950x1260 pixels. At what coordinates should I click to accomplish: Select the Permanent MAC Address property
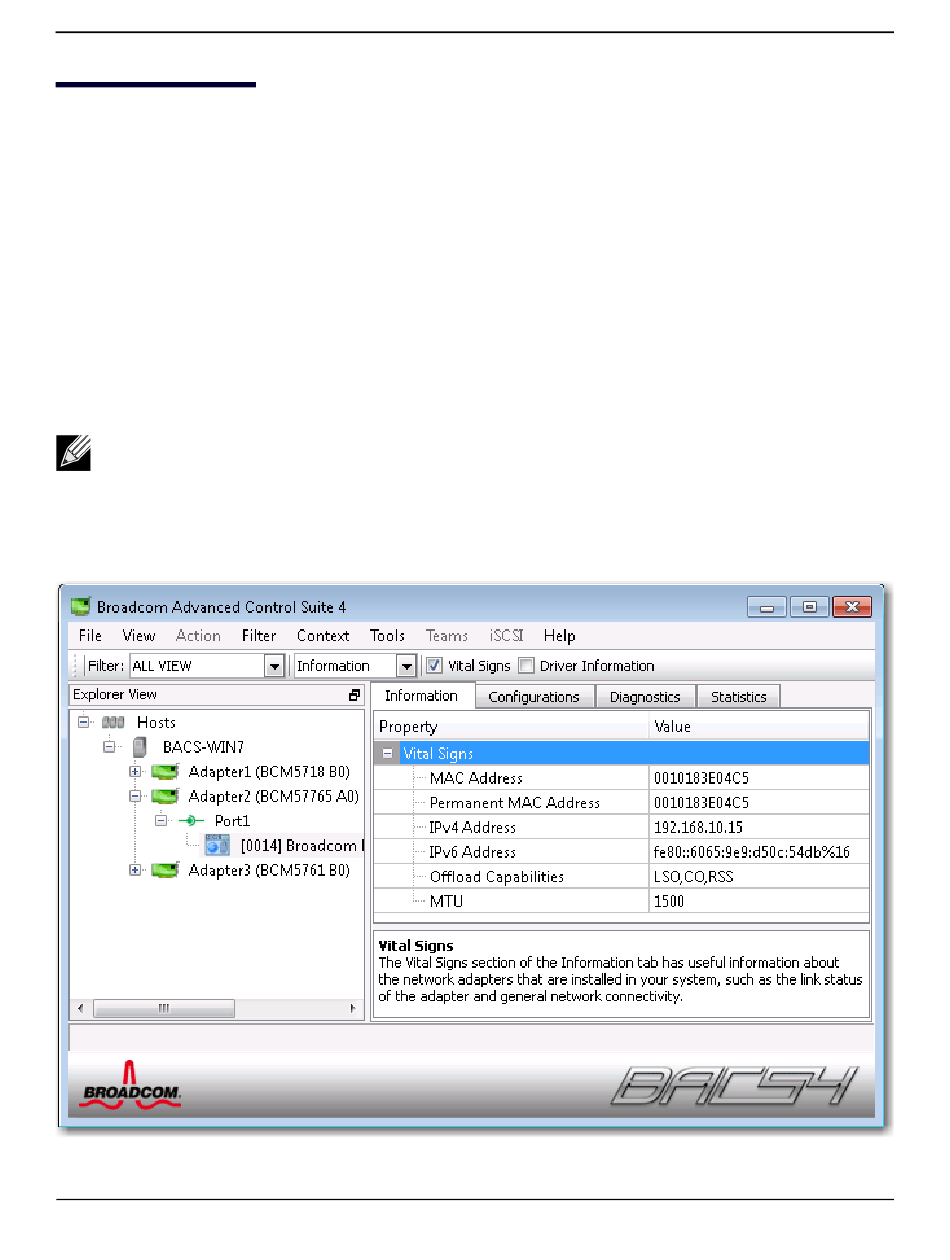[x=621, y=803]
